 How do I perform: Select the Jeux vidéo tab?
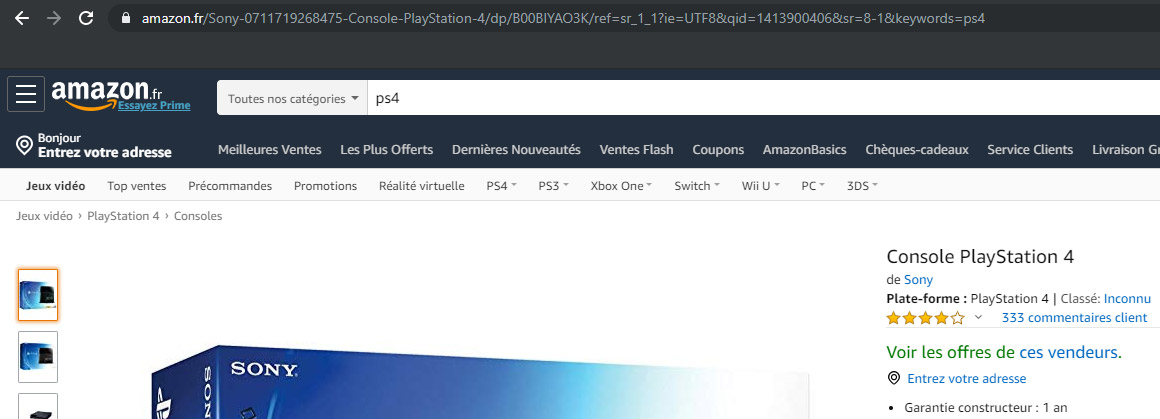[x=55, y=186]
